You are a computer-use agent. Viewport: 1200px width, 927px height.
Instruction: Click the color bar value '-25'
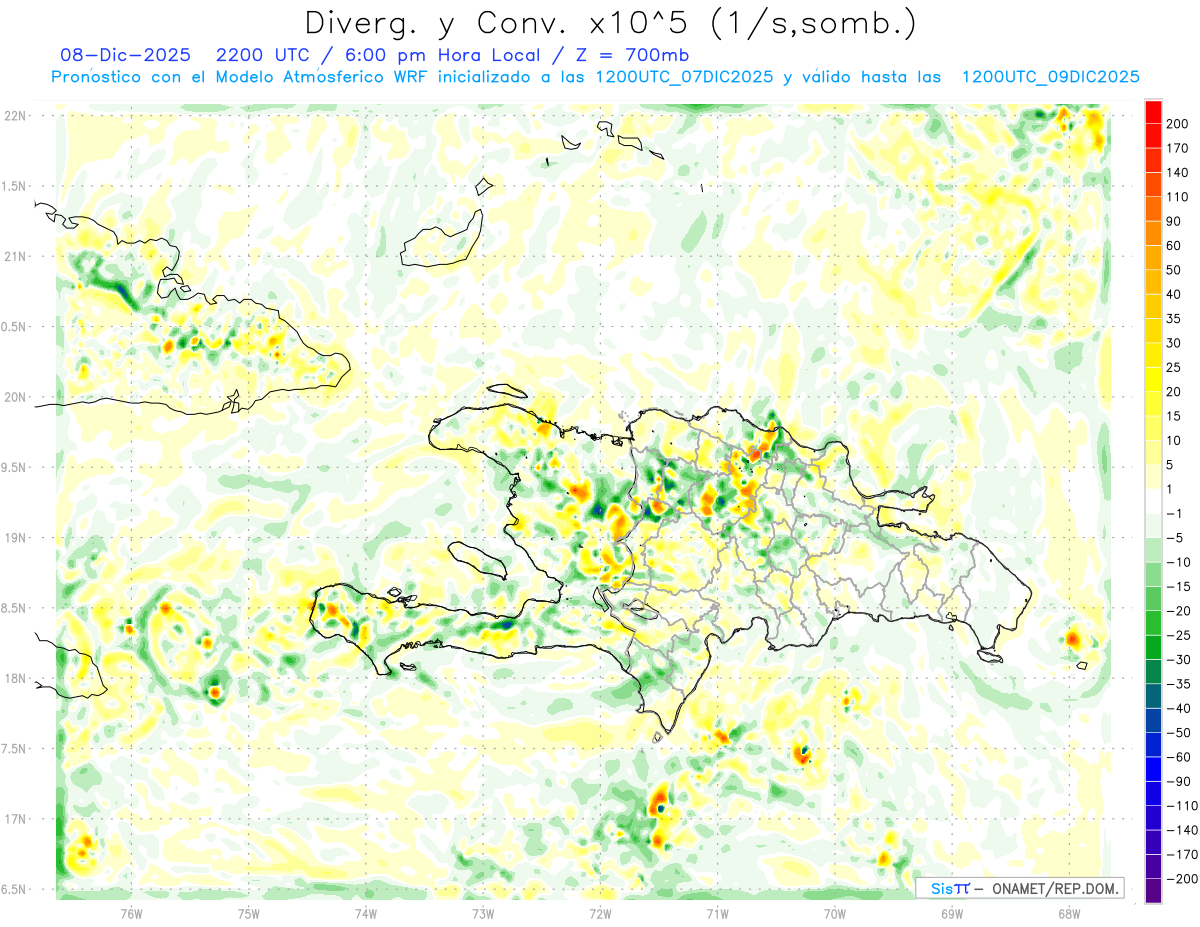[x=1180, y=635]
